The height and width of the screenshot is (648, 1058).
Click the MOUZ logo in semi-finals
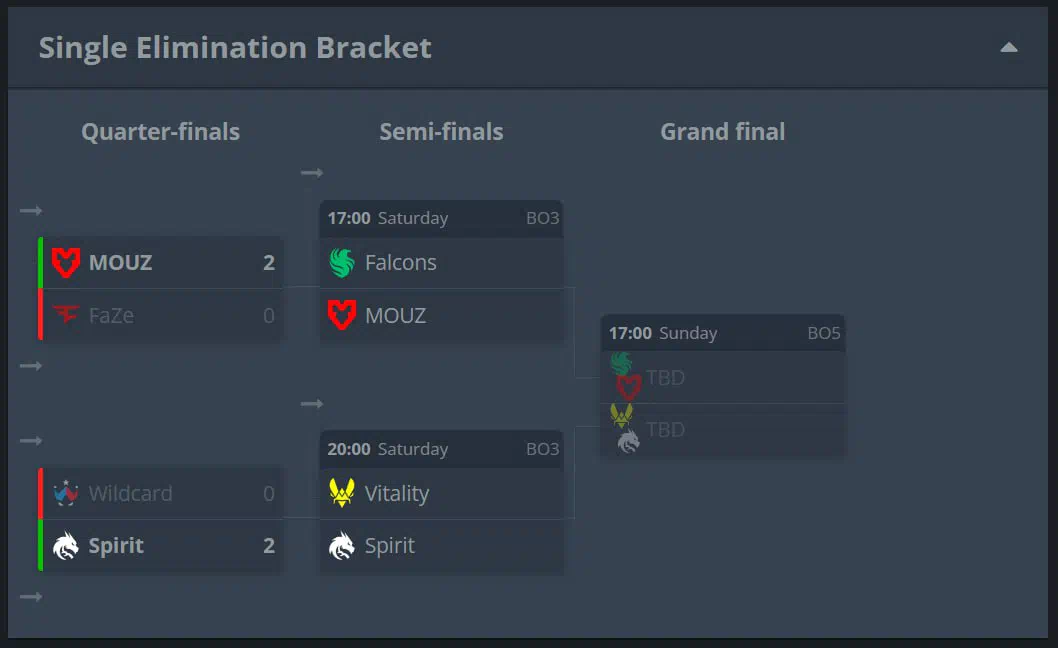pos(342,315)
